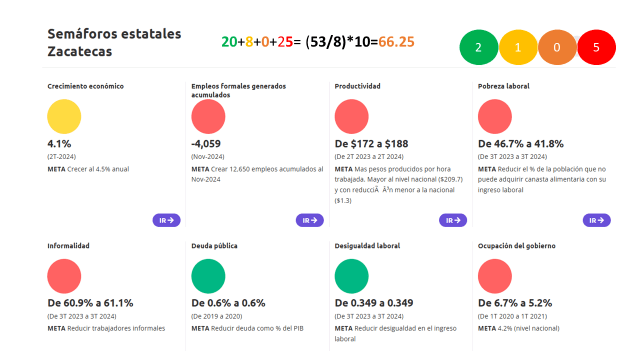
Task: Click red indicator for Ocupación del gobierno
Action: point(495,276)
